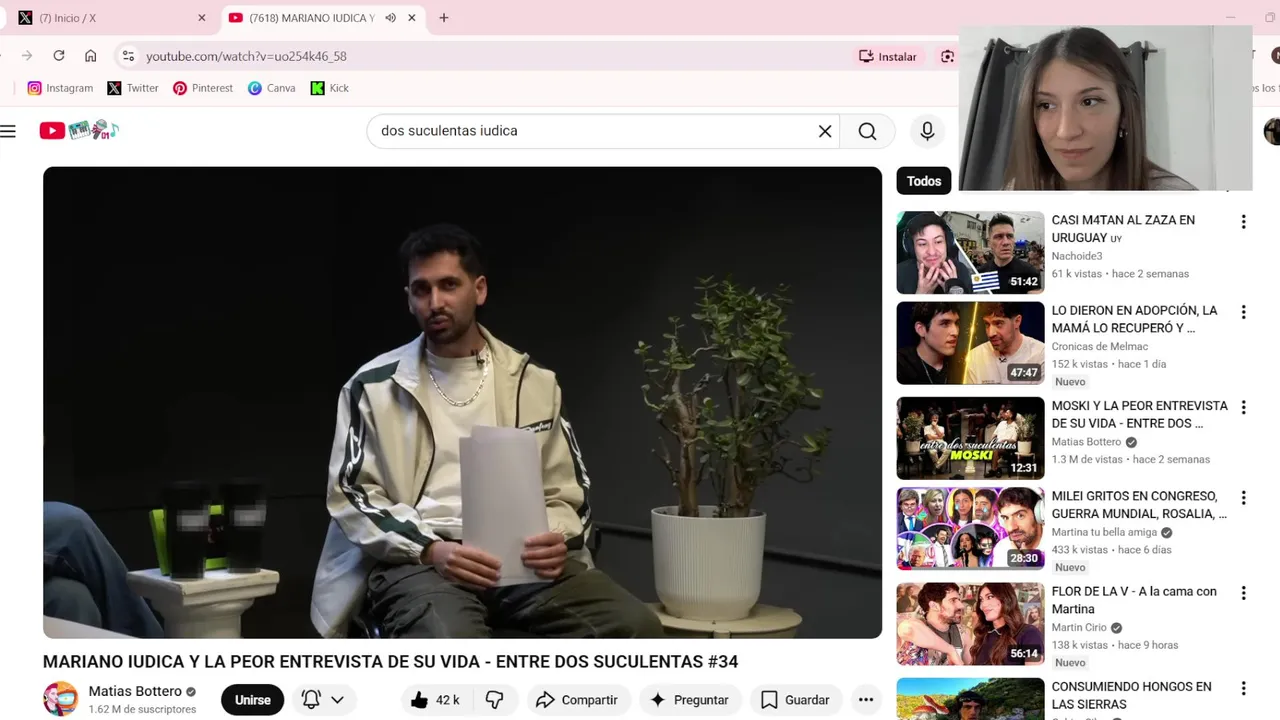The image size is (1280, 720).
Task: Click the 1.62 M de suscriptores text
Action: click(x=142, y=709)
